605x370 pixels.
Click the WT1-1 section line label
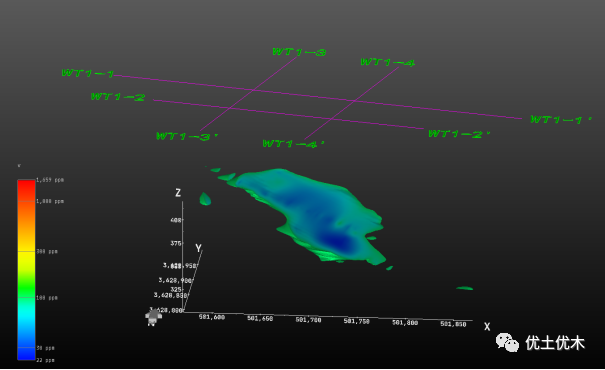point(88,73)
